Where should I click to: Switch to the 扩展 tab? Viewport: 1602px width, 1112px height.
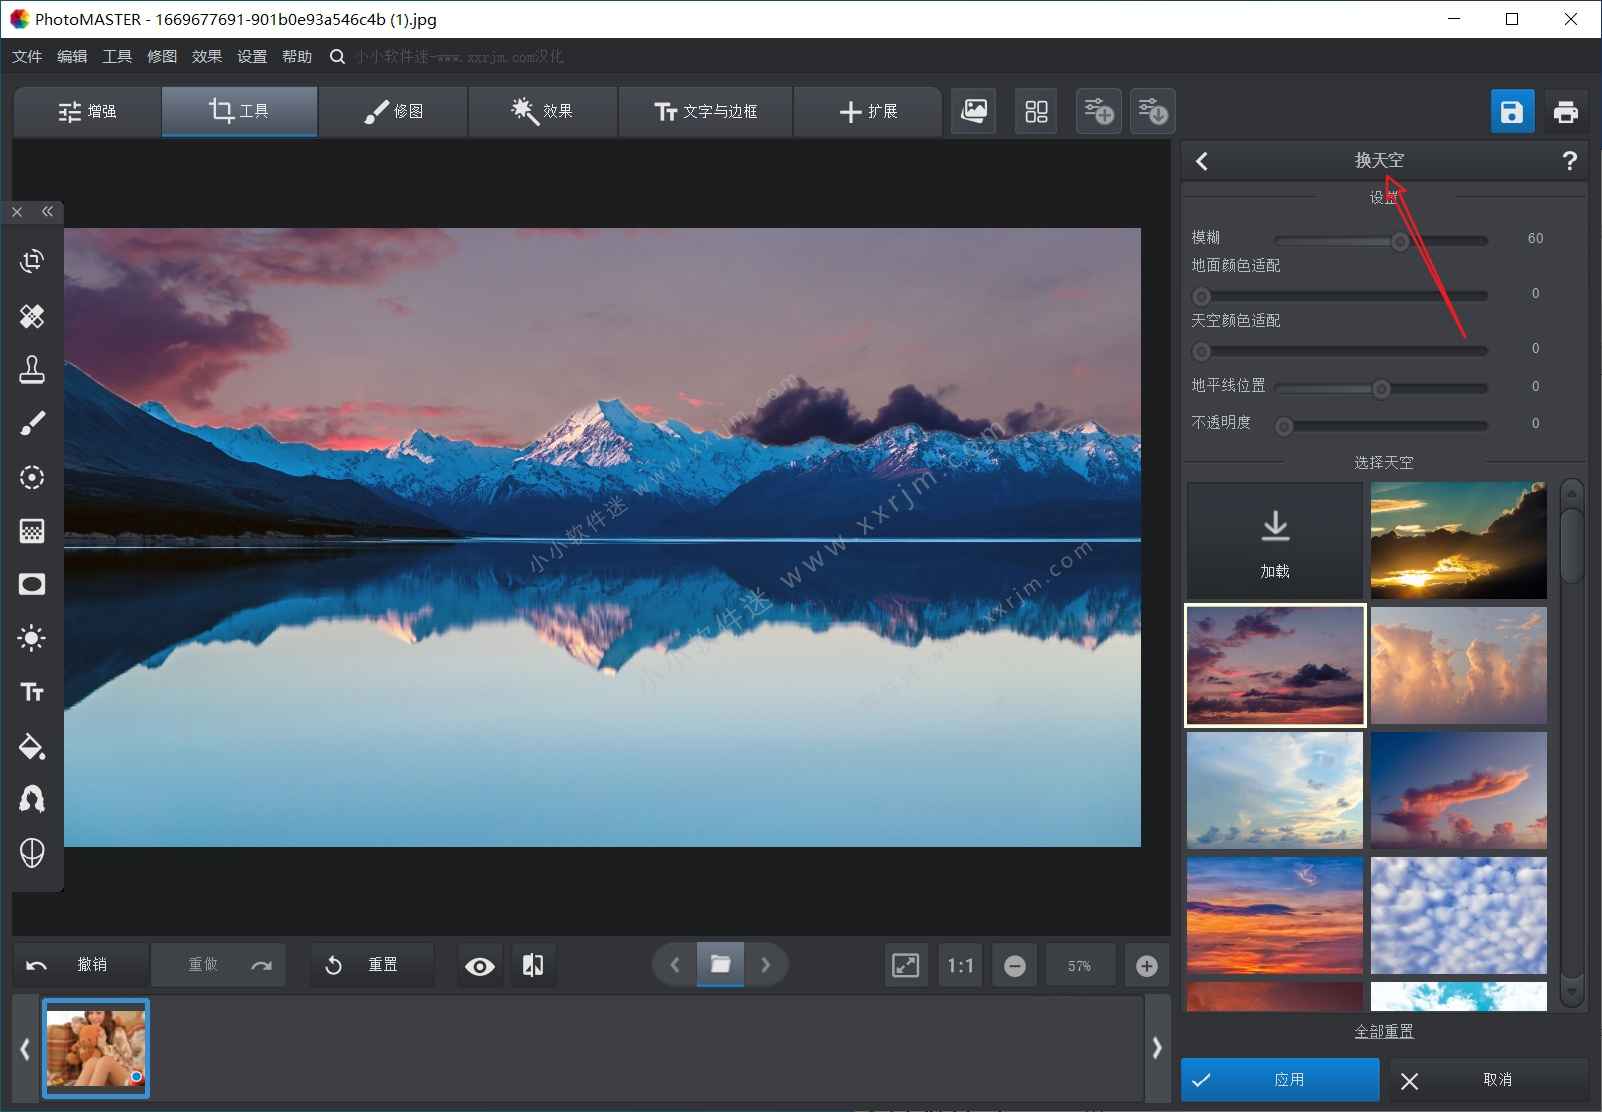pos(868,111)
